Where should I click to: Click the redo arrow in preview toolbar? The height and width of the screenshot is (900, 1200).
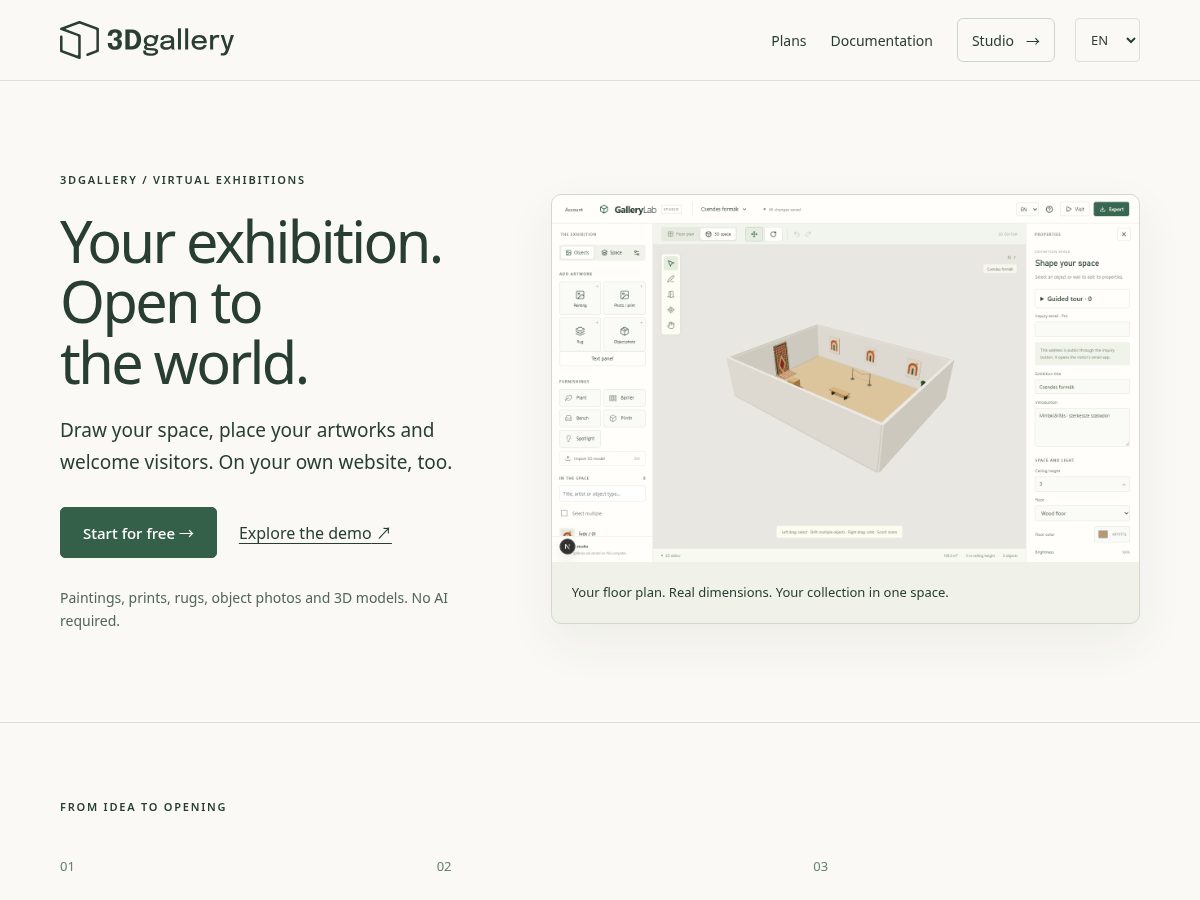pyautogui.click(x=808, y=234)
